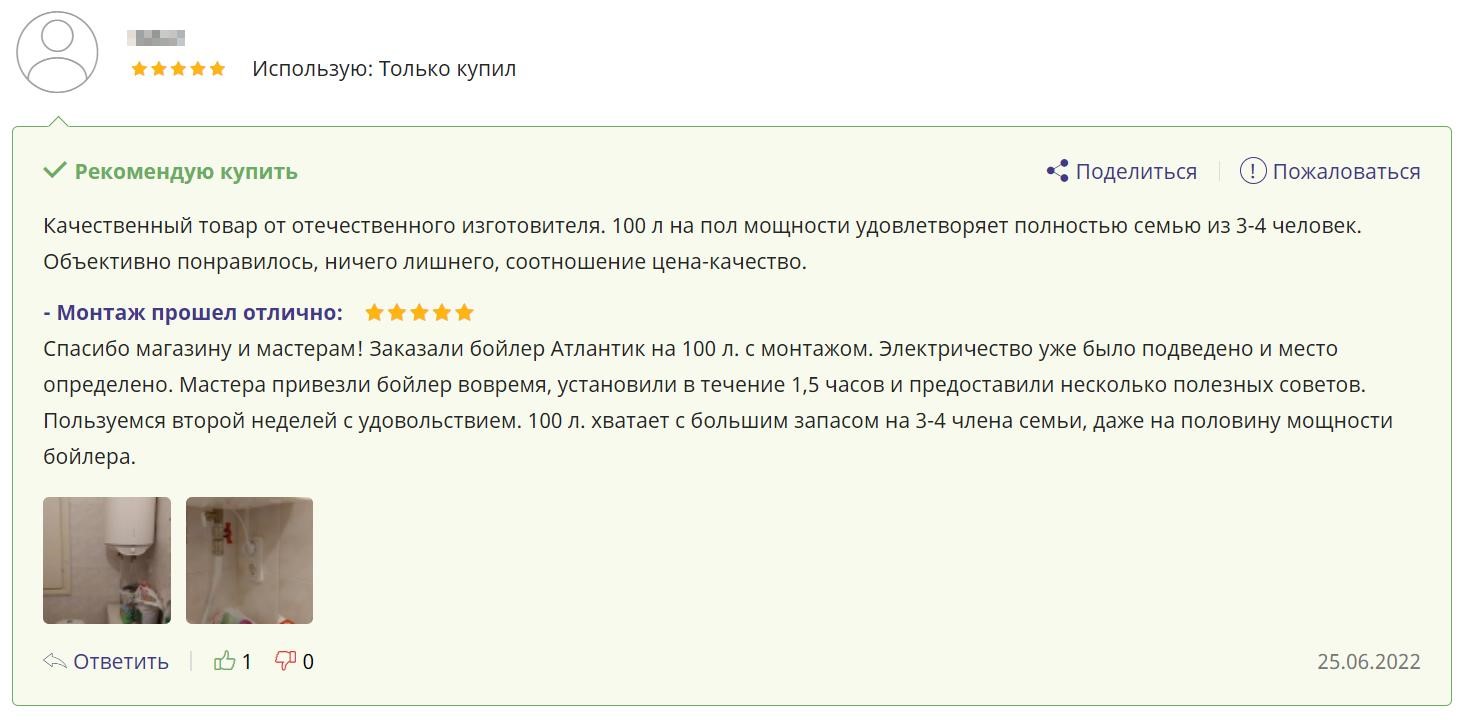Click the exclamation icon beside Пожаловаться
Viewport: 1462px width, 725px height.
[x=1253, y=171]
